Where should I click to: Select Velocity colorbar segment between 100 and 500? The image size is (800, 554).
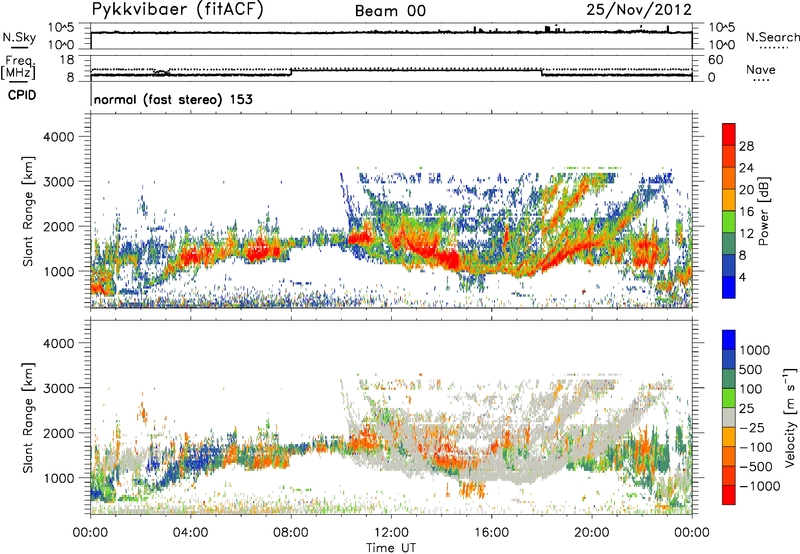point(729,379)
